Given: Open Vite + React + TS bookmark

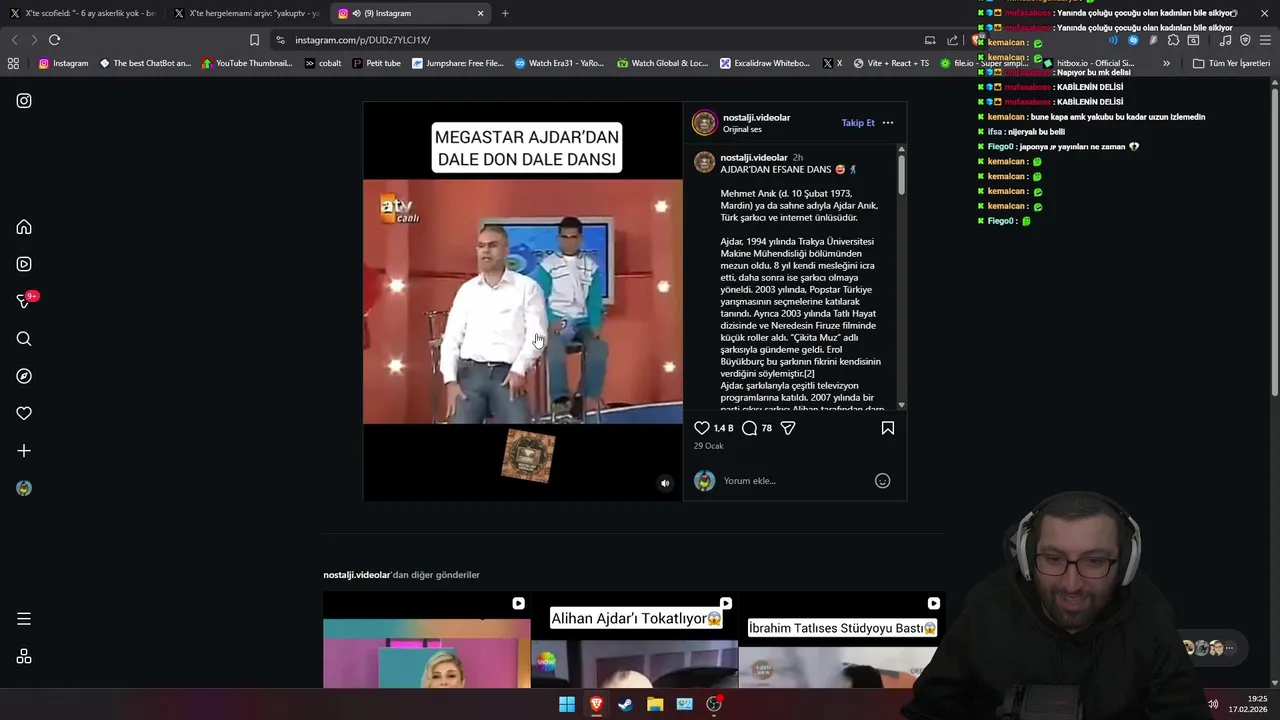Looking at the screenshot, I should (x=890, y=63).
